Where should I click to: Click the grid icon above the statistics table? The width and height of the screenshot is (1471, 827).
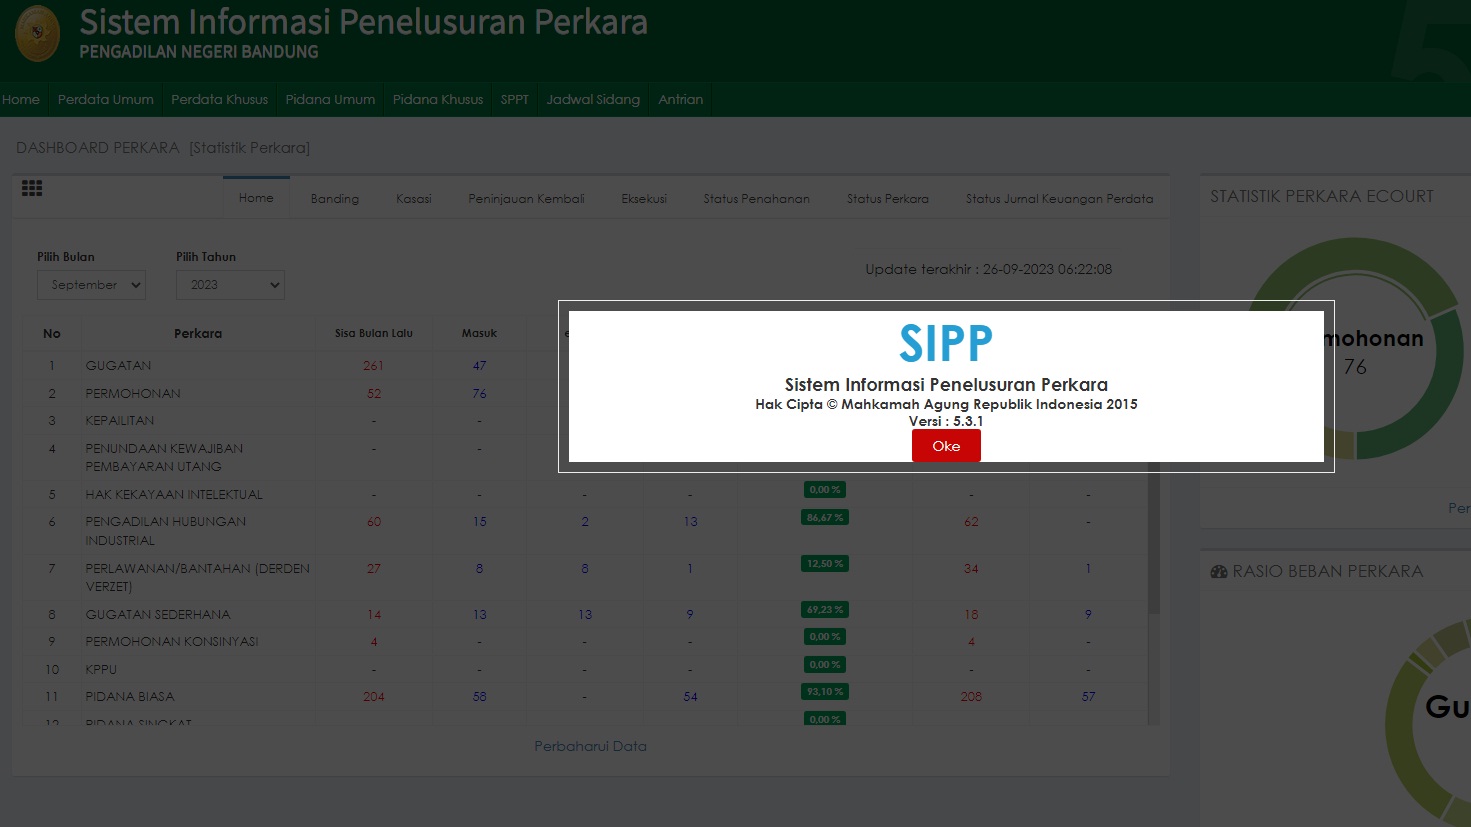pyautogui.click(x=31, y=189)
